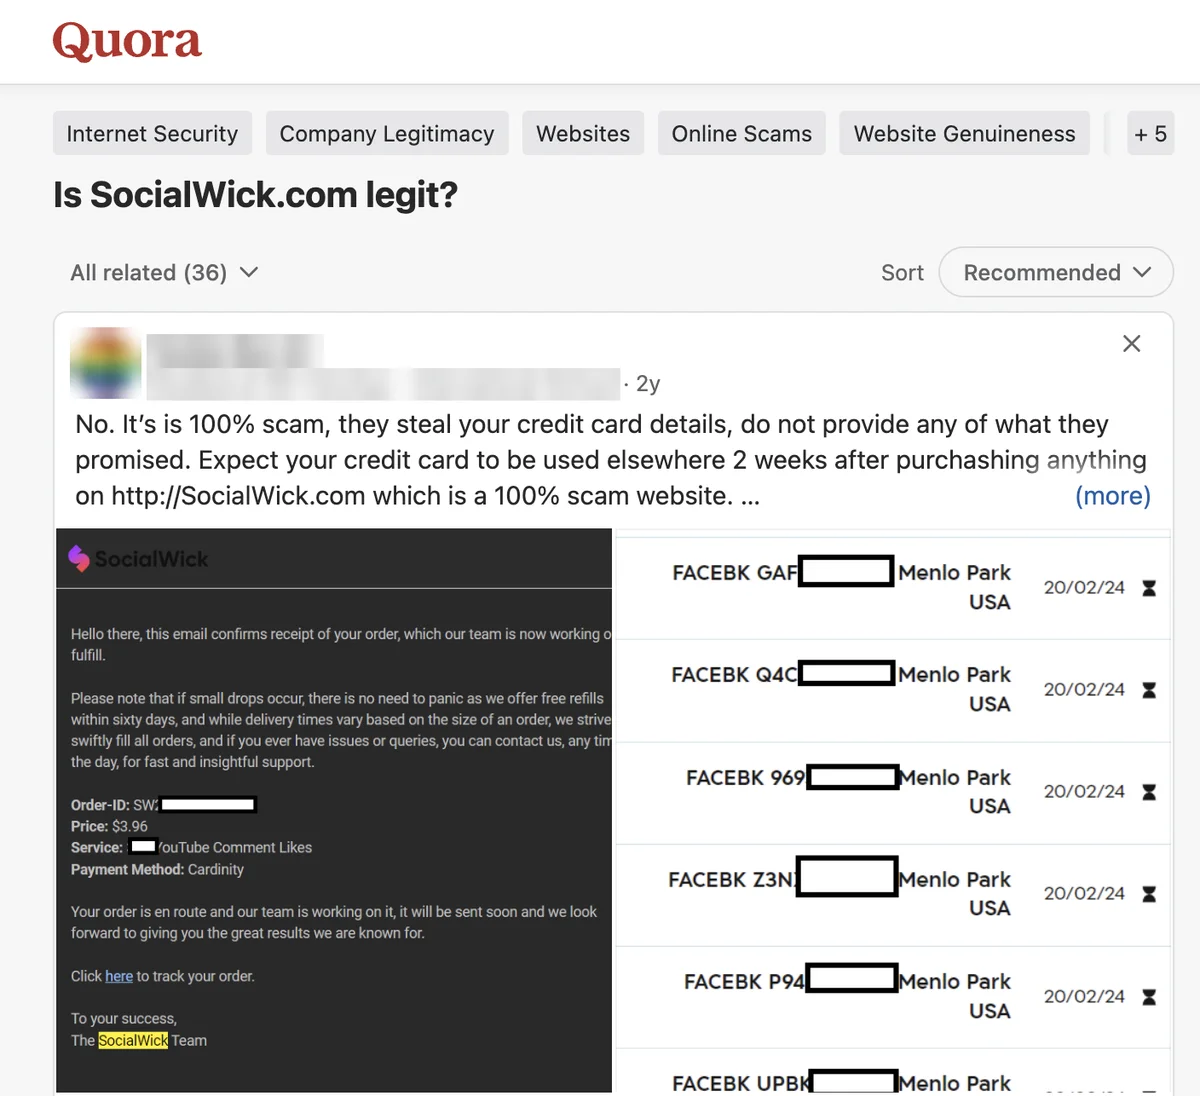Image resolution: width=1200 pixels, height=1096 pixels.
Task: Click the FACEBK Z3N transaction name
Action: click(x=732, y=880)
